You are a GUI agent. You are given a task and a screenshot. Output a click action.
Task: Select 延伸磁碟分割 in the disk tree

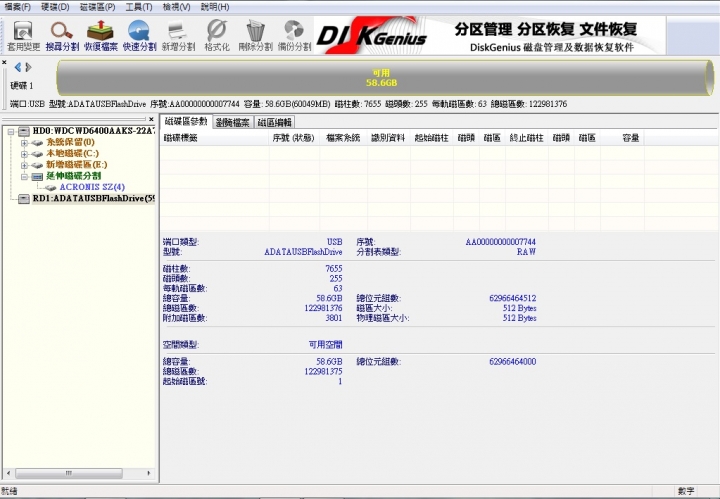click(x=73, y=176)
